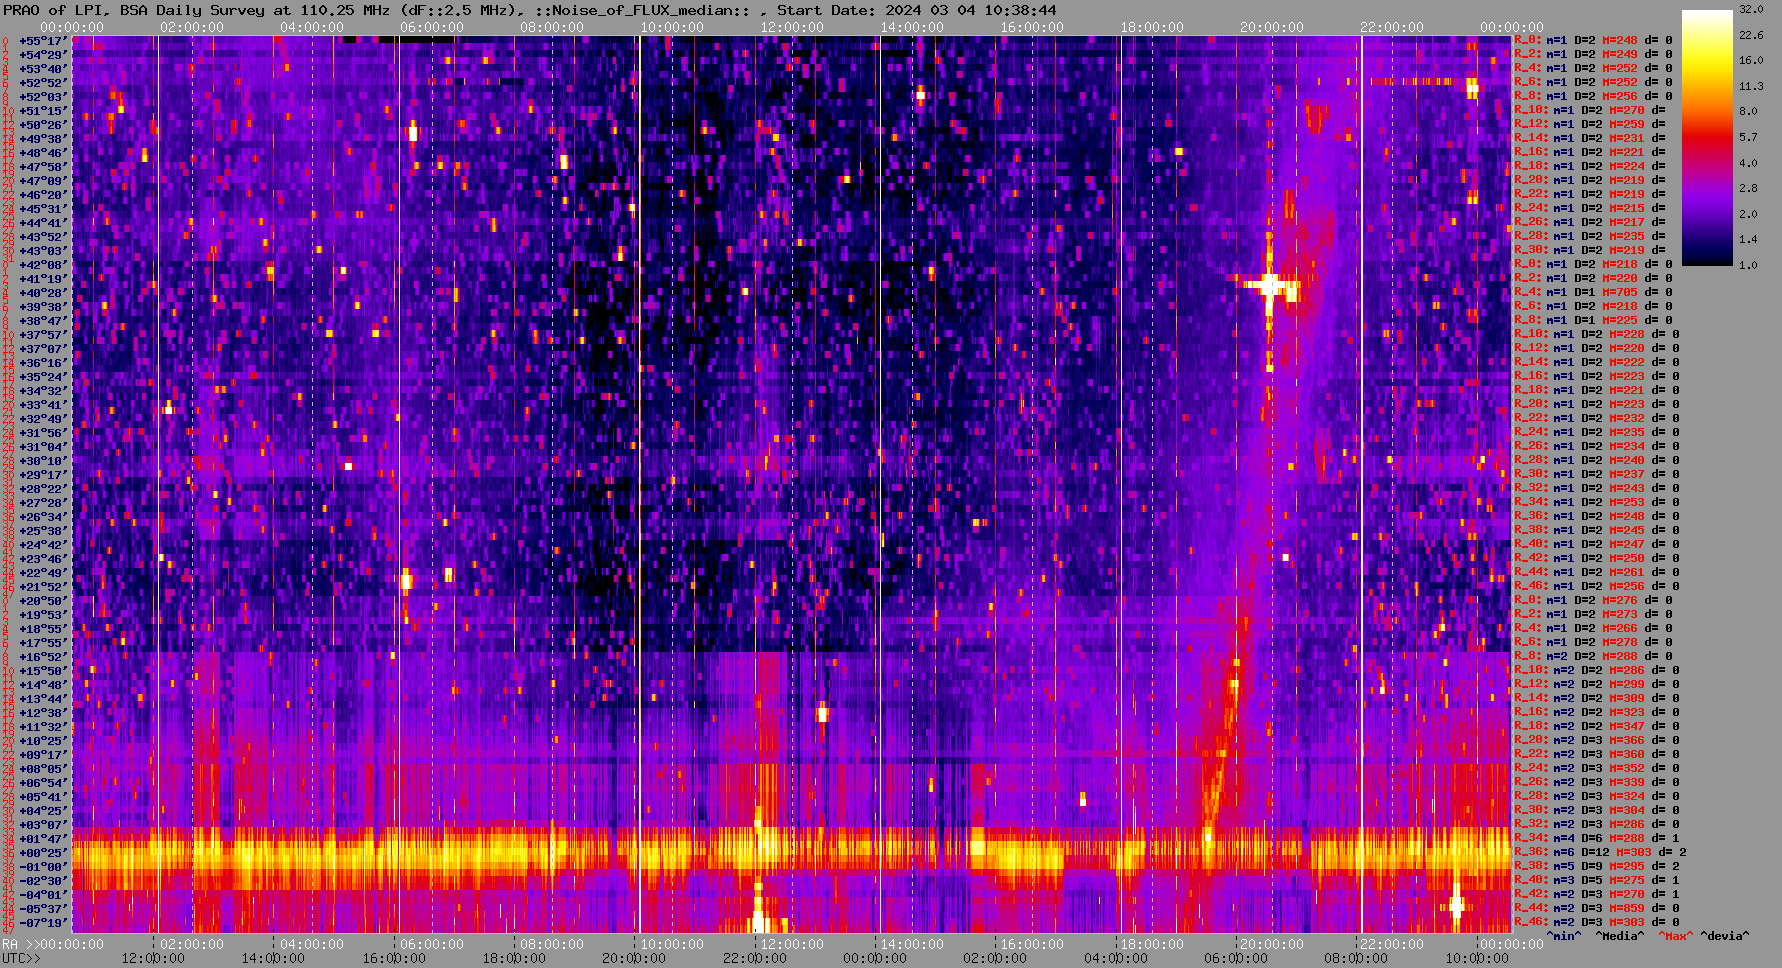The width and height of the screenshot is (1782, 968).
Task: Click the declination label +35°24'
Action: pyautogui.click(x=43, y=377)
